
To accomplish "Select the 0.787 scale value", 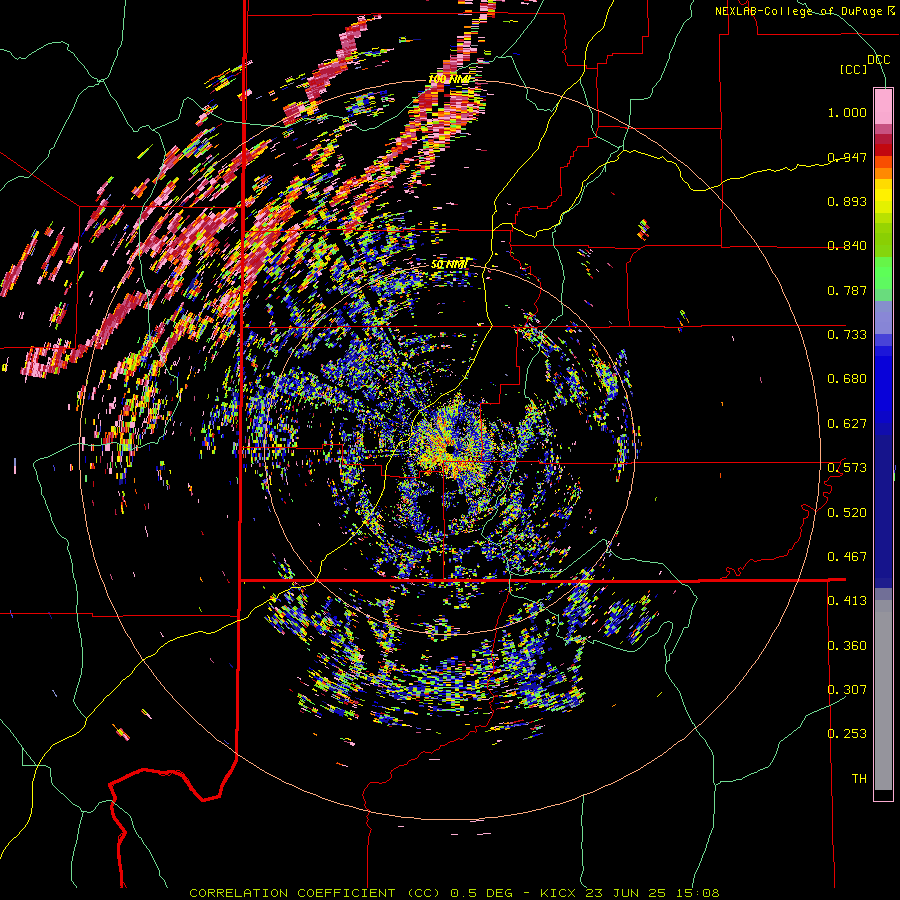I will [847, 290].
